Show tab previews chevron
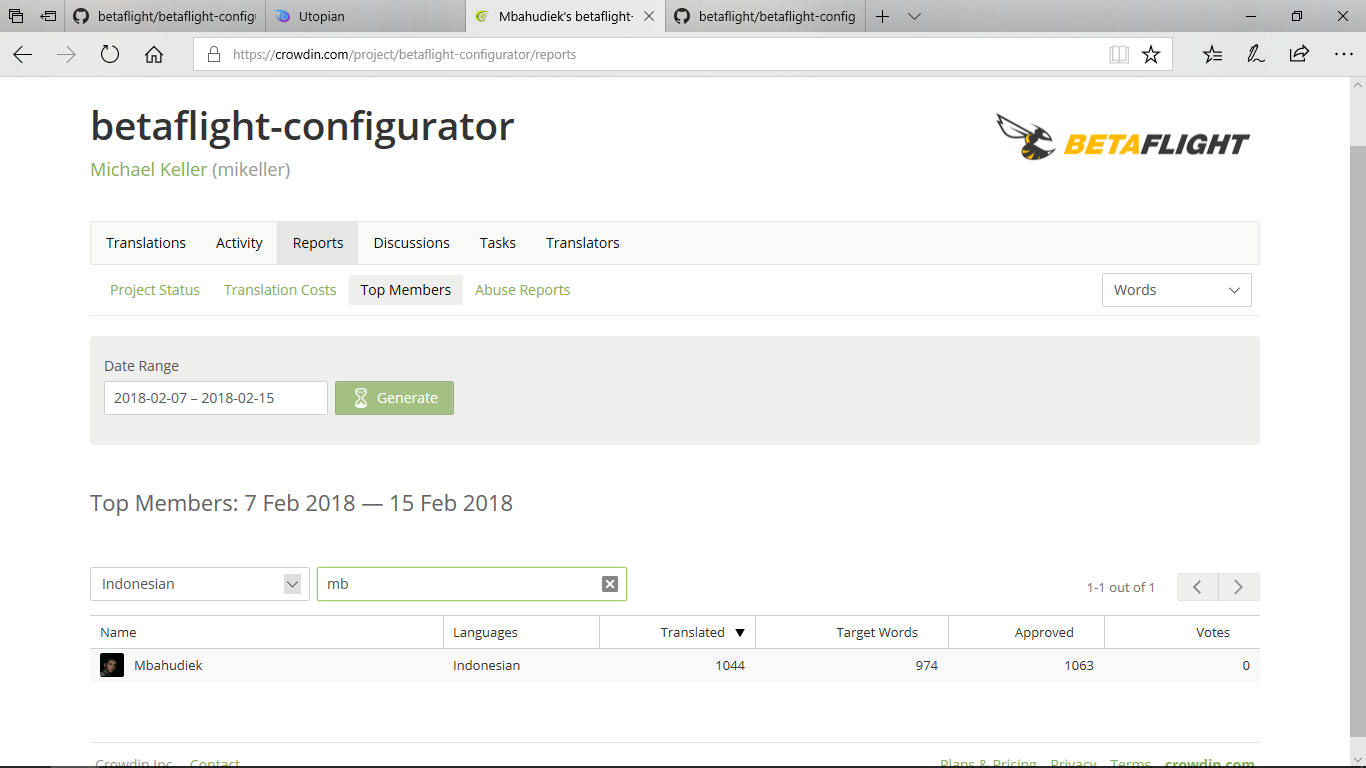 click(914, 16)
